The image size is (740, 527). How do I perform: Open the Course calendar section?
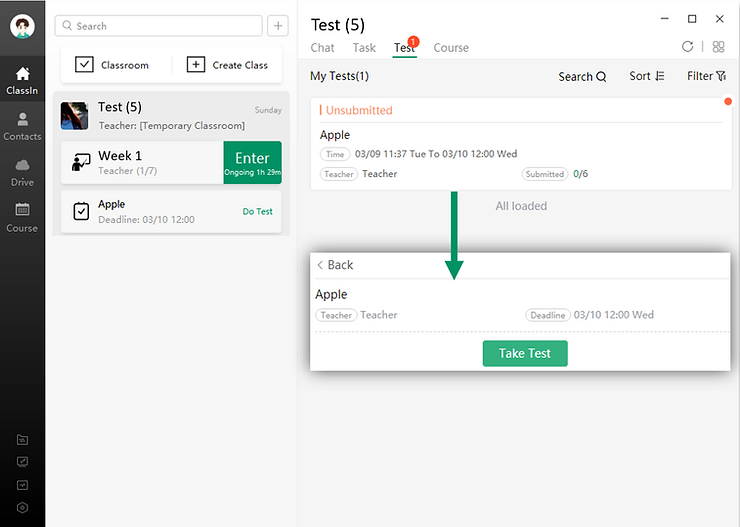(22, 217)
